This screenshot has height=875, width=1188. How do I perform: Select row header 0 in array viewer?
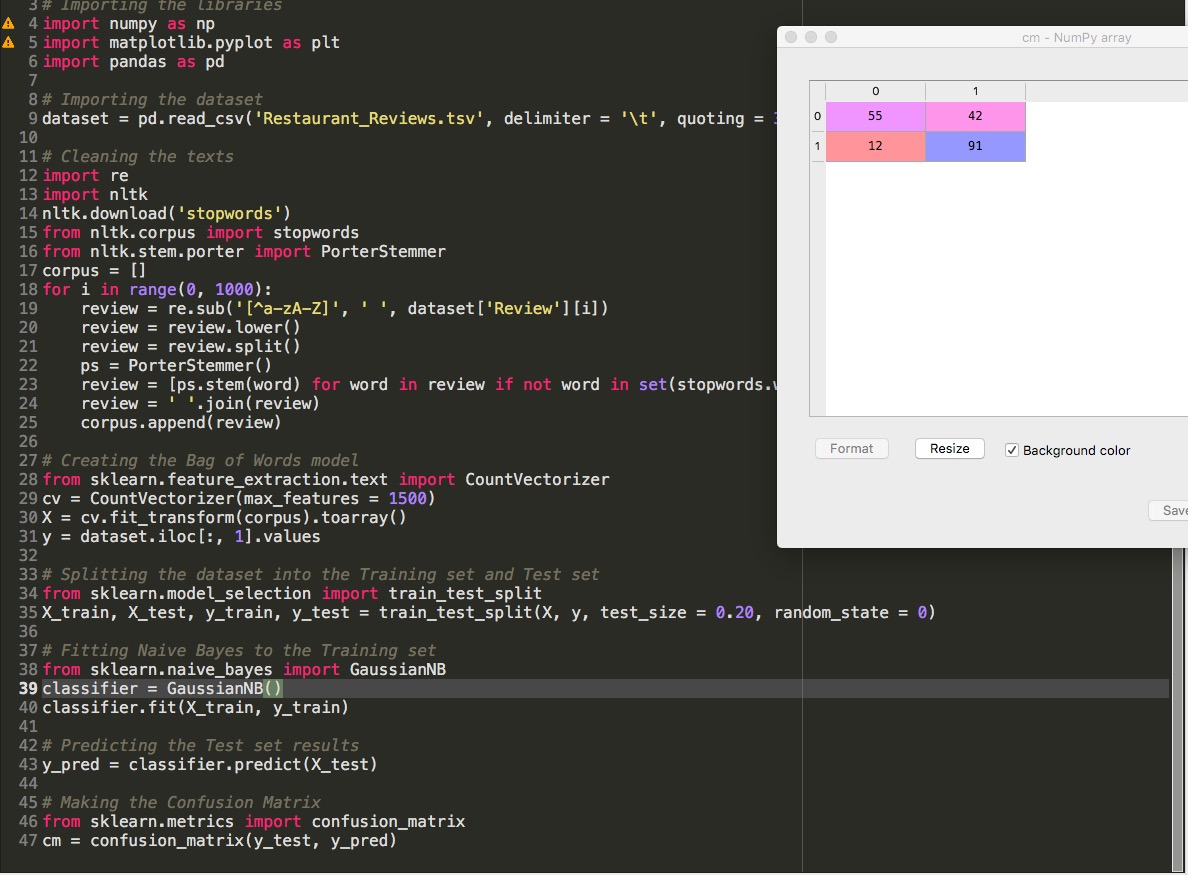pos(817,116)
